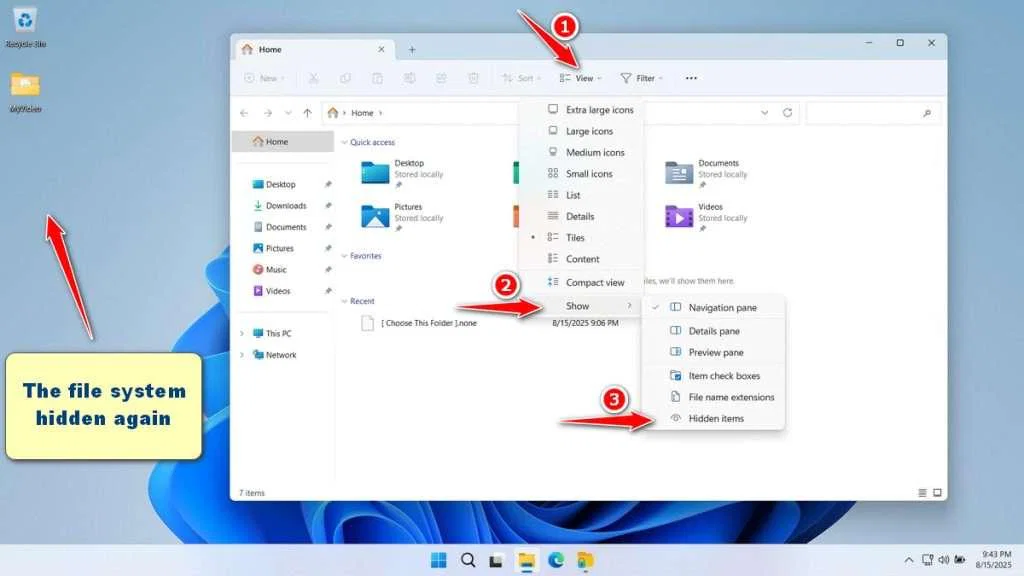Switch to details view via status bar icon

point(919,492)
